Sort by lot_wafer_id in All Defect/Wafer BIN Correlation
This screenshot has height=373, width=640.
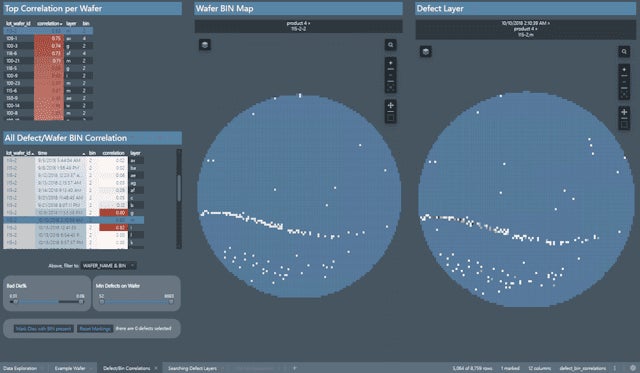[19, 153]
